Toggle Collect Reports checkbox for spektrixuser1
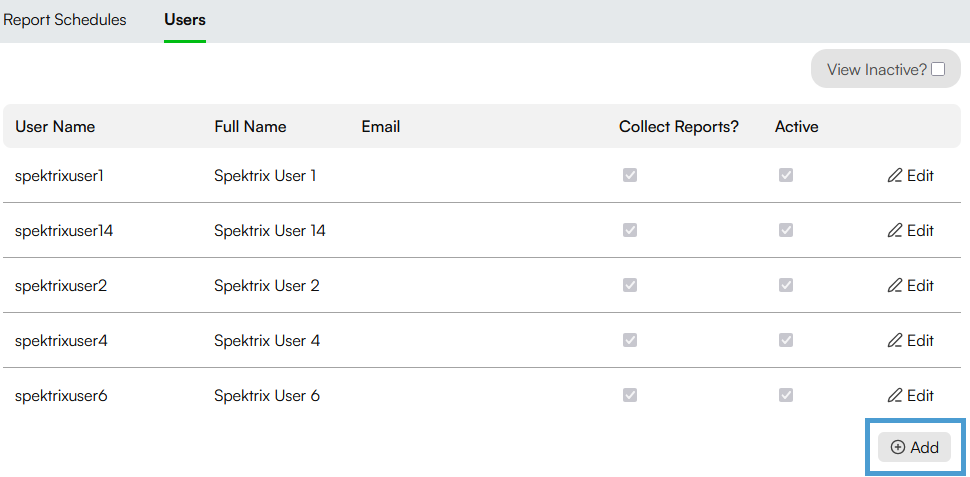Image resolution: width=970 pixels, height=477 pixels. 630,176
